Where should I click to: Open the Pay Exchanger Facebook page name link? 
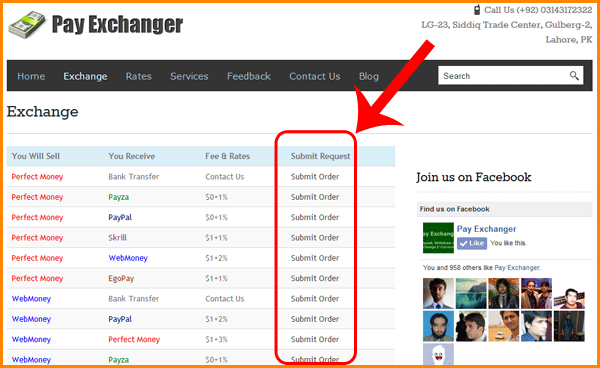(486, 229)
